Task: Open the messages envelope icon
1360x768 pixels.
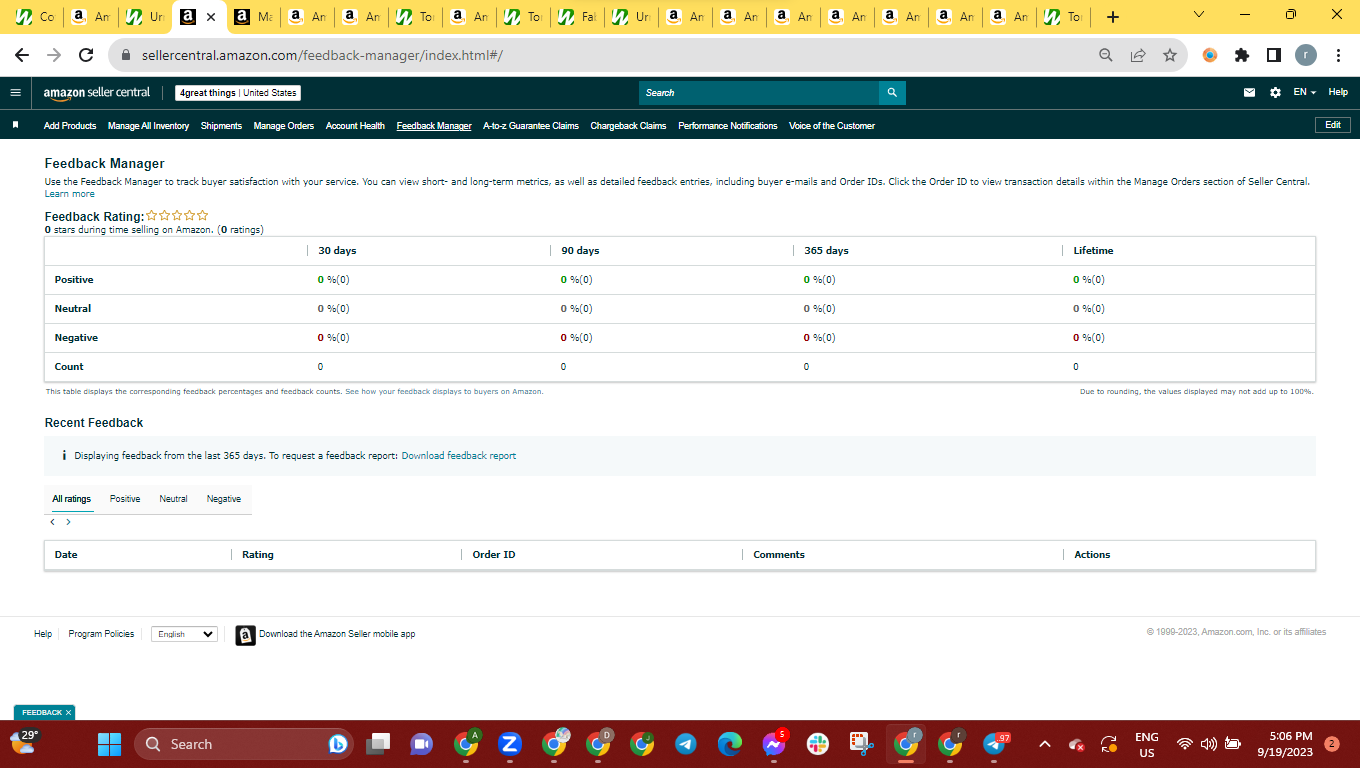Action: click(1249, 92)
